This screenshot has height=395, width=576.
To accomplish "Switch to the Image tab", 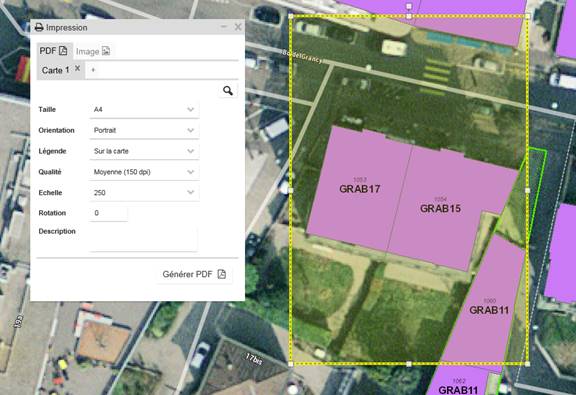I will (93, 51).
